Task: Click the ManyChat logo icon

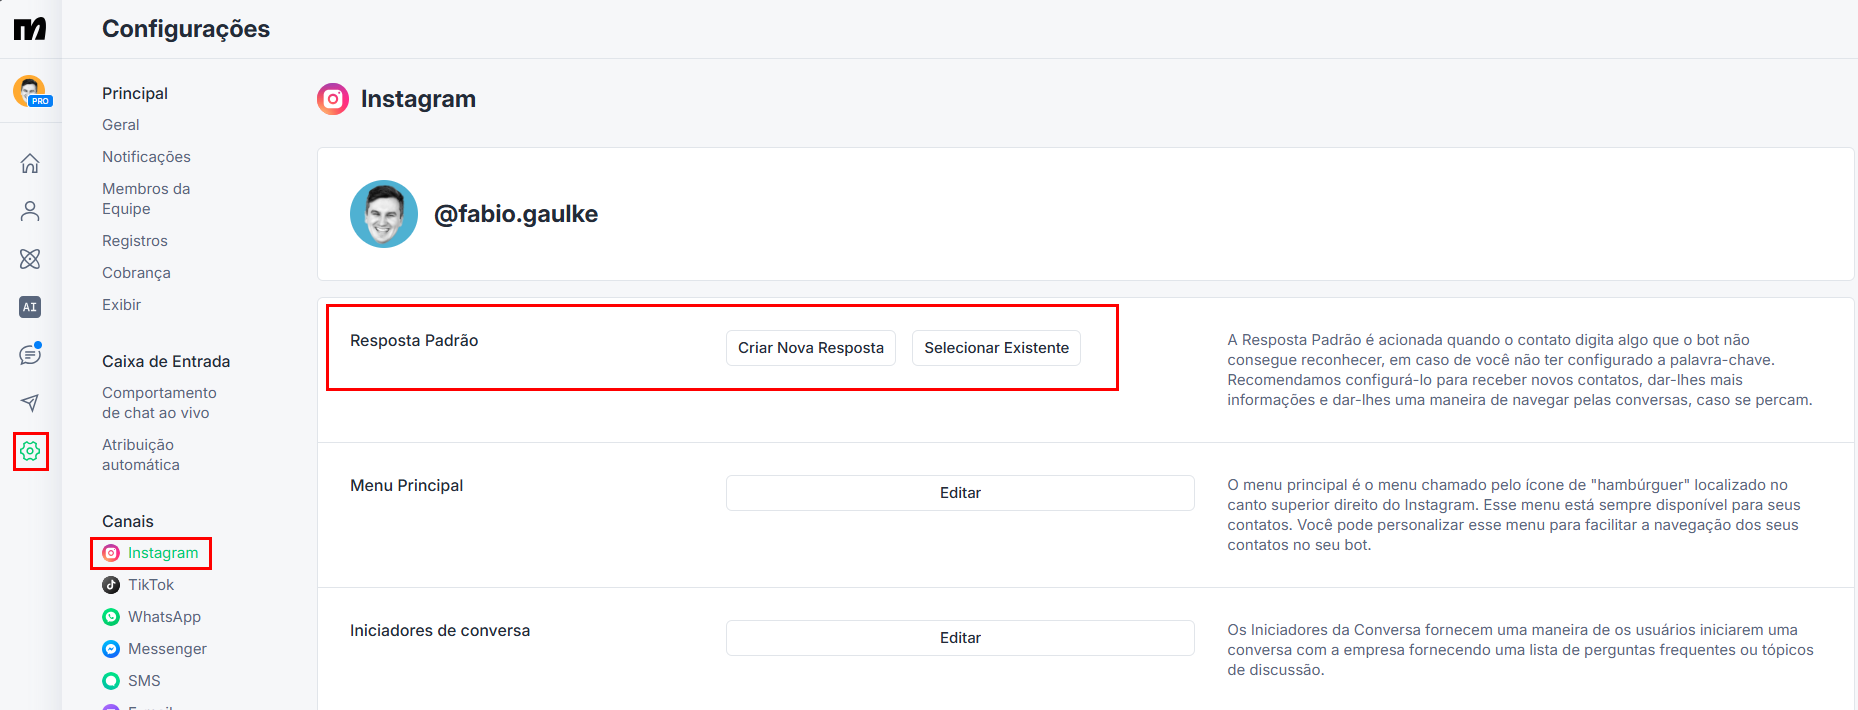Action: pyautogui.click(x=30, y=29)
